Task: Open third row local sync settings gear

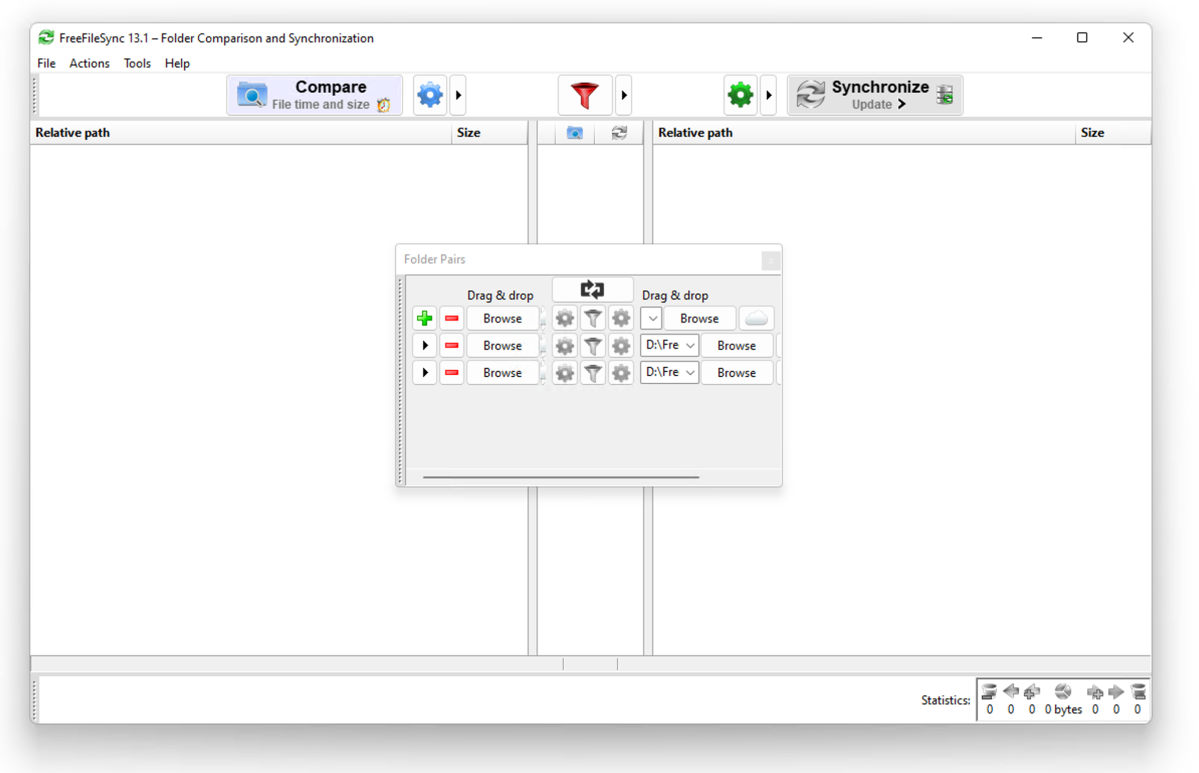Action: pyautogui.click(x=621, y=372)
